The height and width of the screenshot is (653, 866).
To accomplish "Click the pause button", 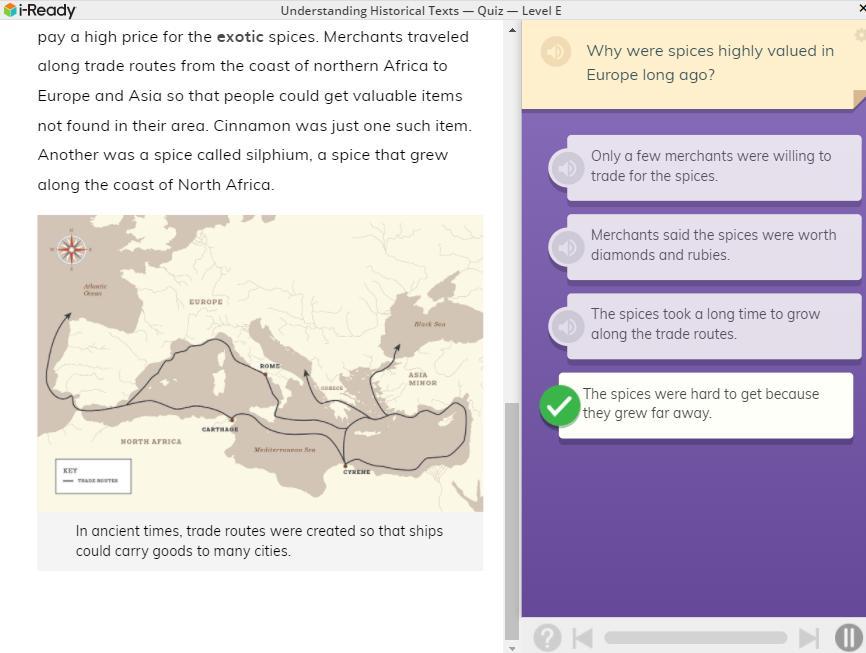I will (x=848, y=637).
